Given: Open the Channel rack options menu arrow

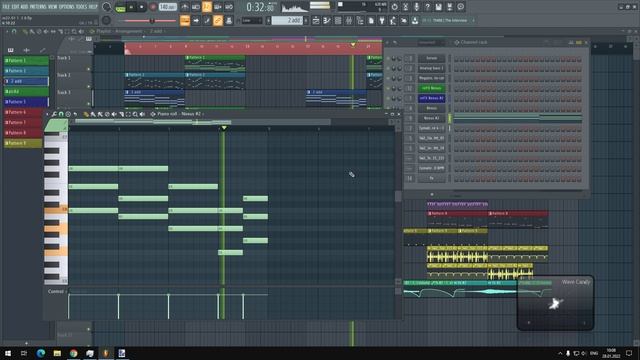Looking at the screenshot, I should (388, 42).
